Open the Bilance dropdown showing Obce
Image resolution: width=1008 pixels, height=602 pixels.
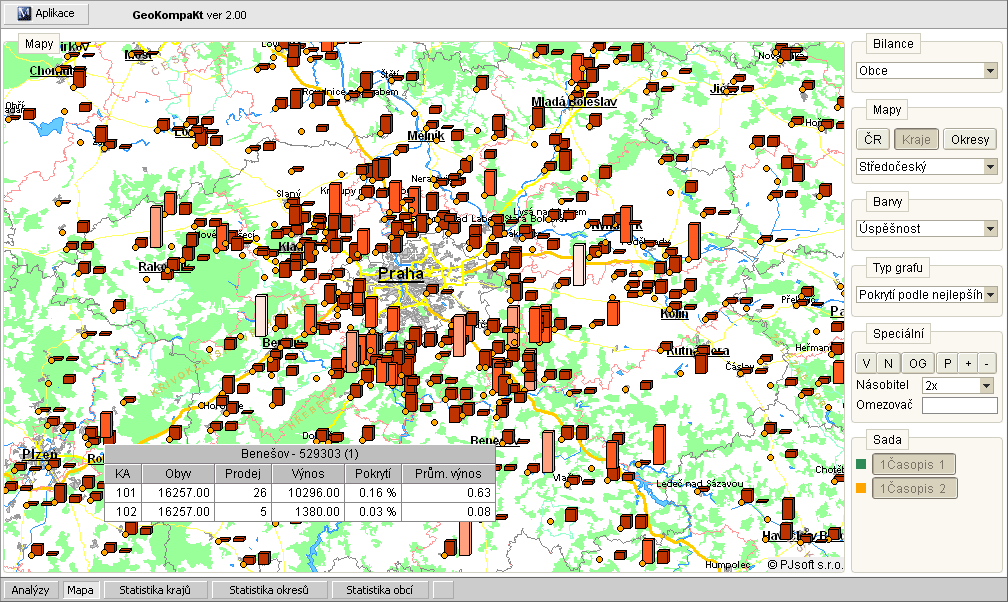tap(927, 71)
